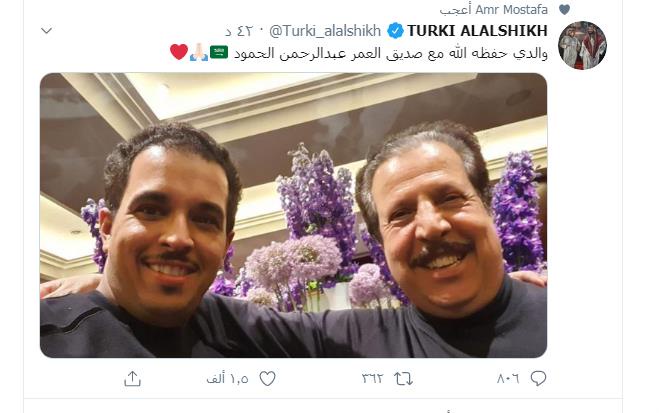Click the likes count ١,٥ ألف
This screenshot has width=659, height=413.
[x=227, y=379]
